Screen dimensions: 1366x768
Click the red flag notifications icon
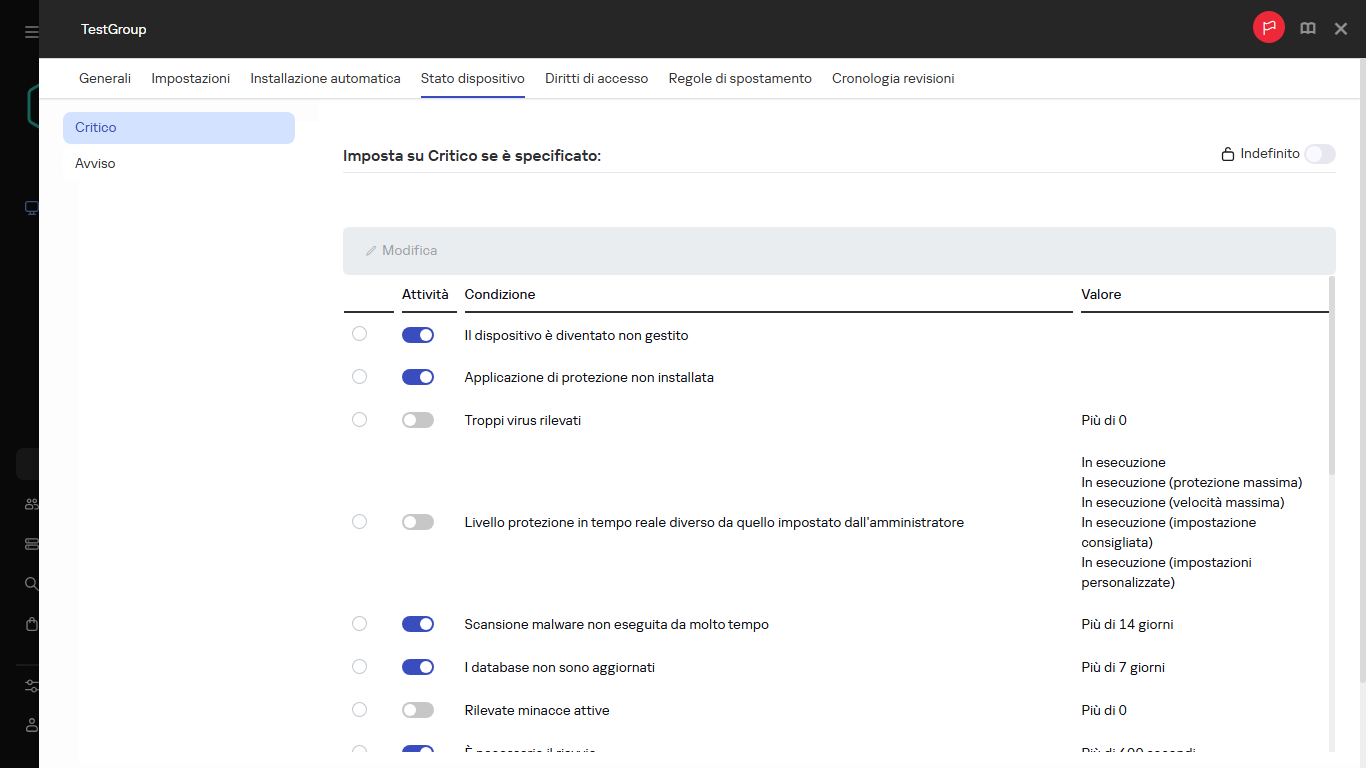coord(1268,27)
